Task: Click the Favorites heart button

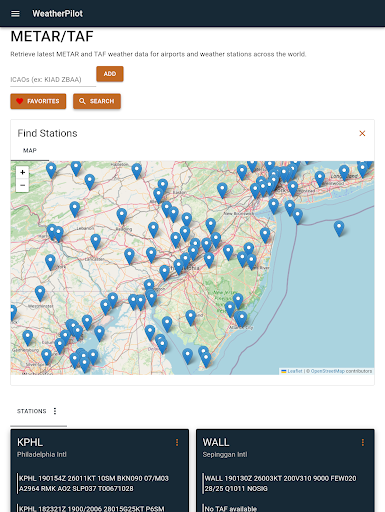Action: [38, 101]
